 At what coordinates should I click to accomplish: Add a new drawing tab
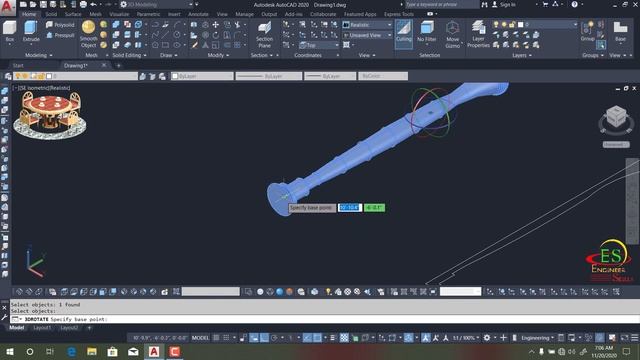118,65
